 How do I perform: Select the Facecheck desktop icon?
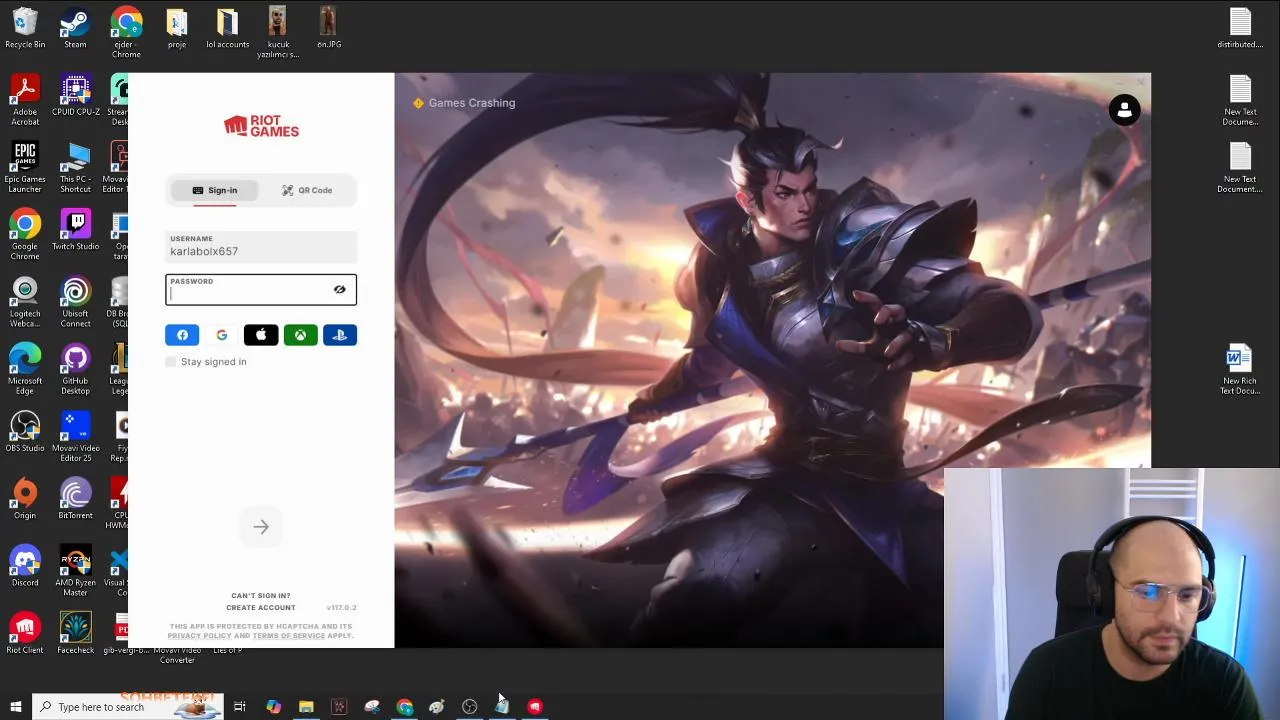point(75,632)
